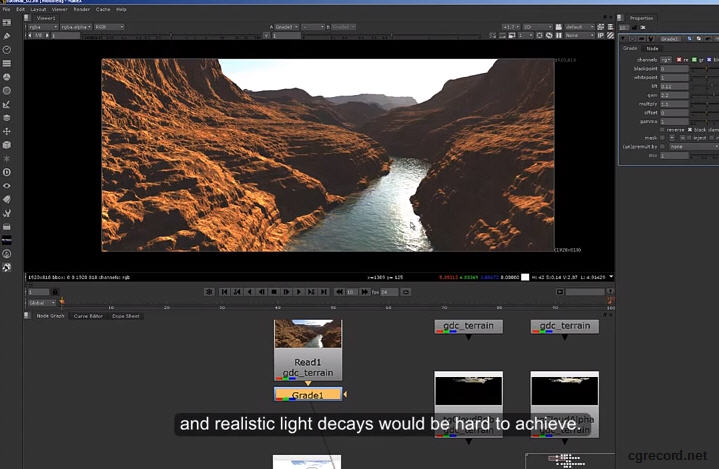Open the viewer zoom level dropdown
The height and width of the screenshot is (469, 719).
point(510,27)
